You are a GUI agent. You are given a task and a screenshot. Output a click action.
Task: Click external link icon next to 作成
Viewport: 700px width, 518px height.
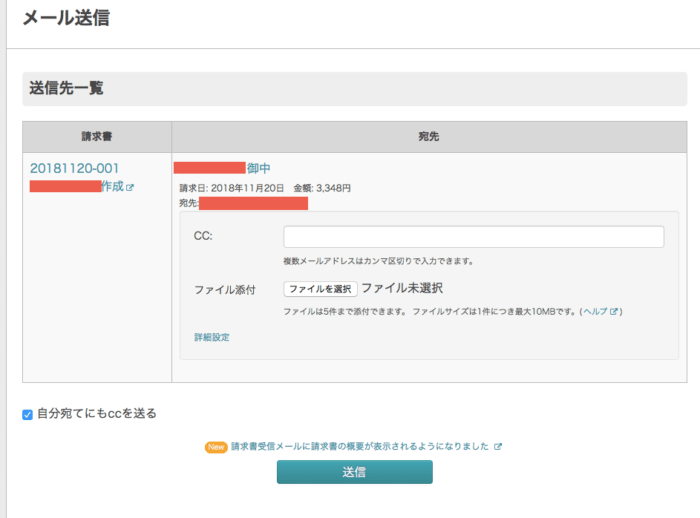[130, 187]
